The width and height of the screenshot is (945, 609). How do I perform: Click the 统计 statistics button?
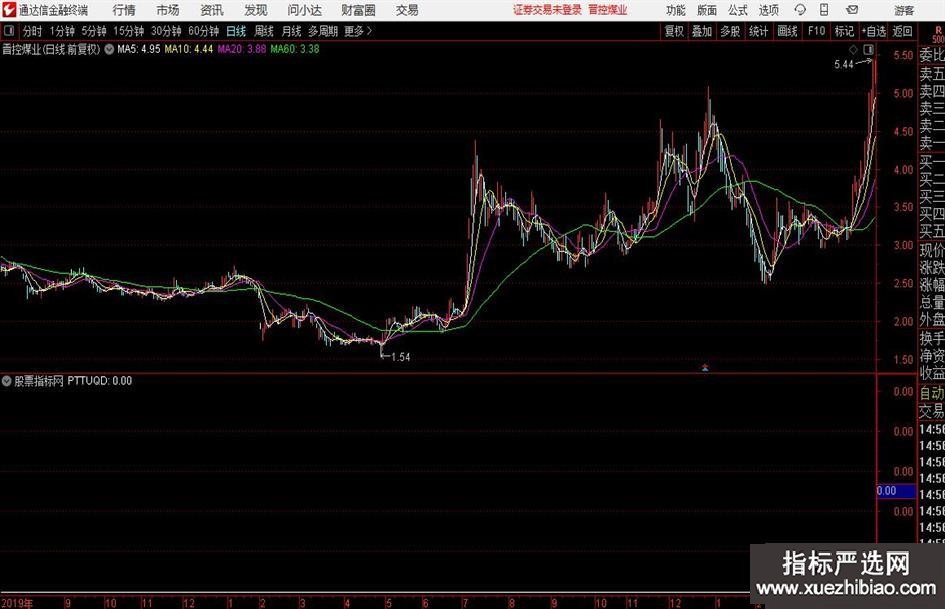click(x=758, y=31)
